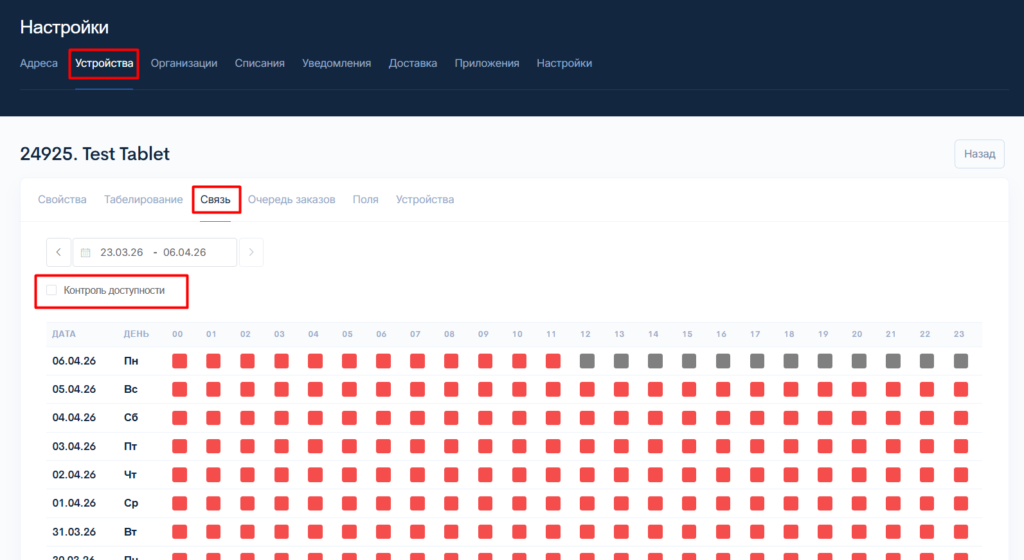Open the Доставка settings section
Viewport: 1024px width, 560px height.
click(x=413, y=63)
